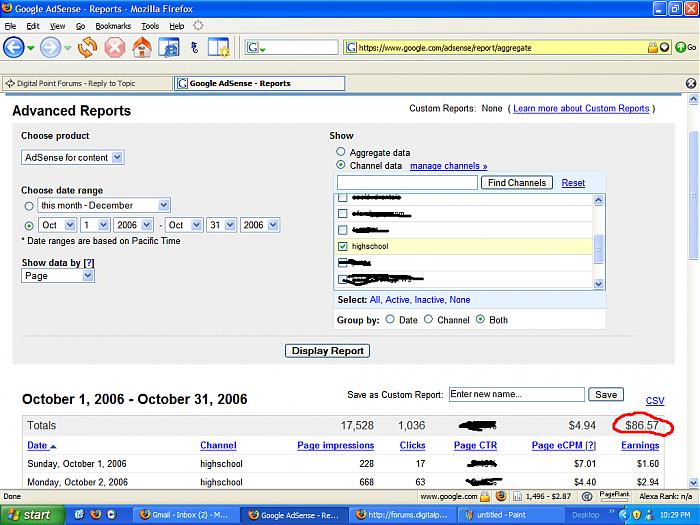Click the Forward arrow button
This screenshot has width=700, height=525.
(50, 47)
